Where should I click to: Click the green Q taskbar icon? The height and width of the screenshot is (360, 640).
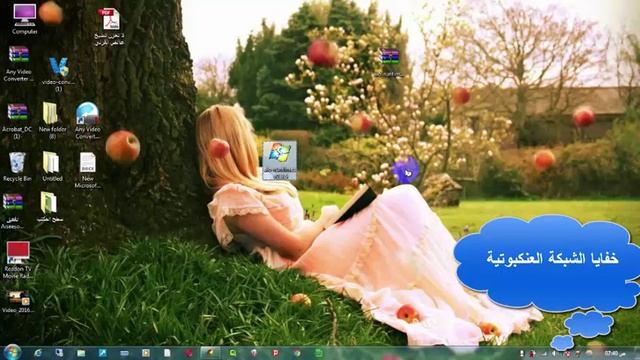click(232, 353)
